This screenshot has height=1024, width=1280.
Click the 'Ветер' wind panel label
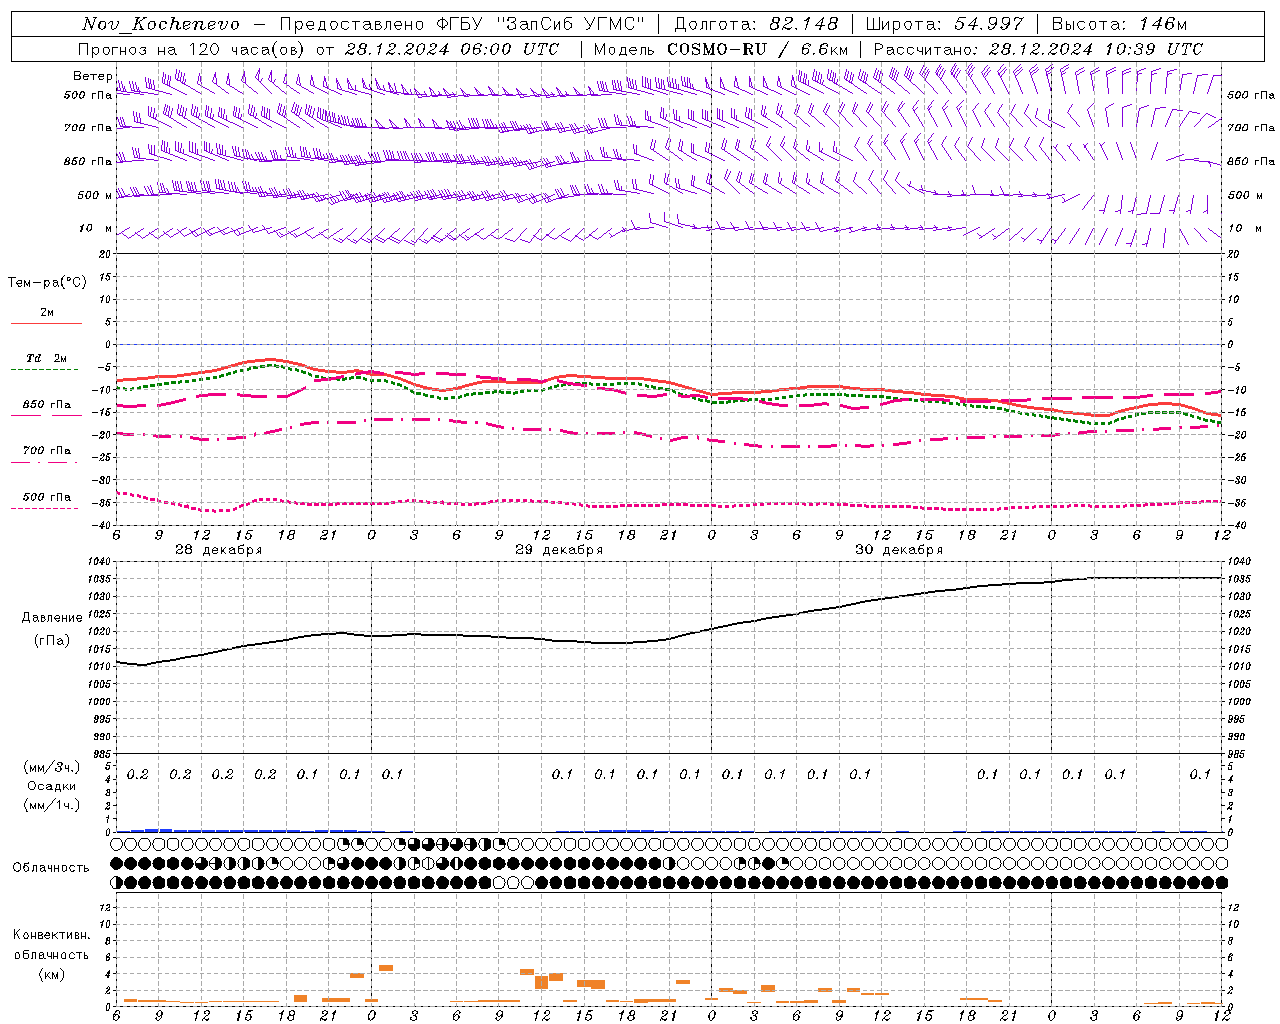pos(93,76)
